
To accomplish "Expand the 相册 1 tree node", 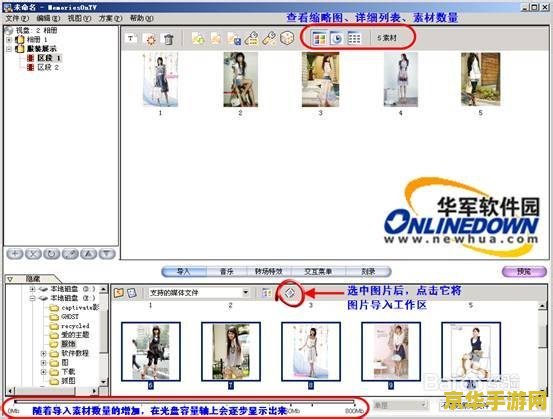I will [x=9, y=40].
